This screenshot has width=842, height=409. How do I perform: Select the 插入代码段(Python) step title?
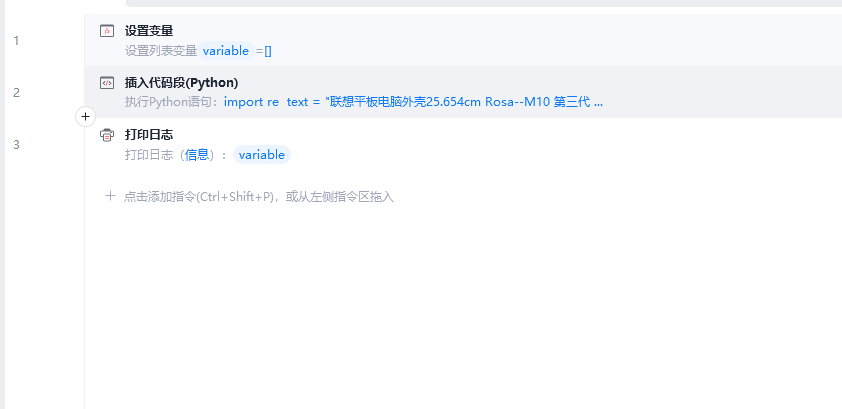pyautogui.click(x=182, y=83)
